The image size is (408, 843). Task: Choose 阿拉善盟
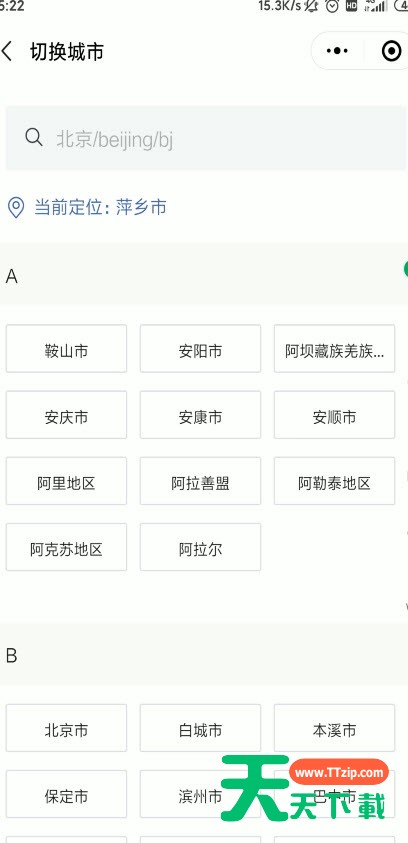click(x=200, y=481)
